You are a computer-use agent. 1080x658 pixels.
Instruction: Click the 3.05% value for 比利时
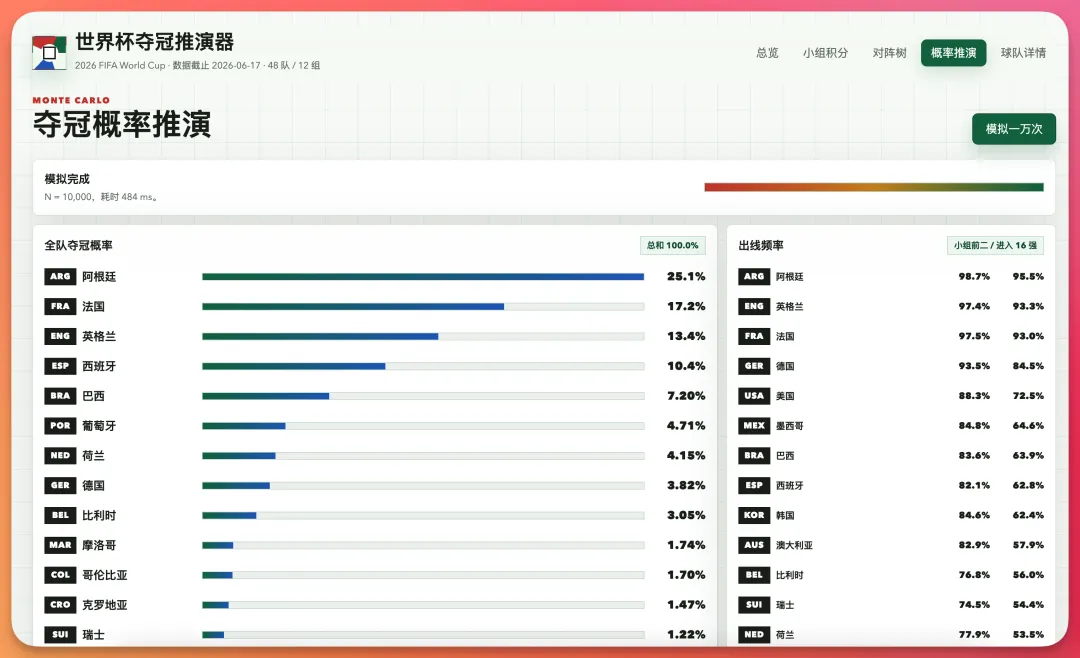(686, 515)
